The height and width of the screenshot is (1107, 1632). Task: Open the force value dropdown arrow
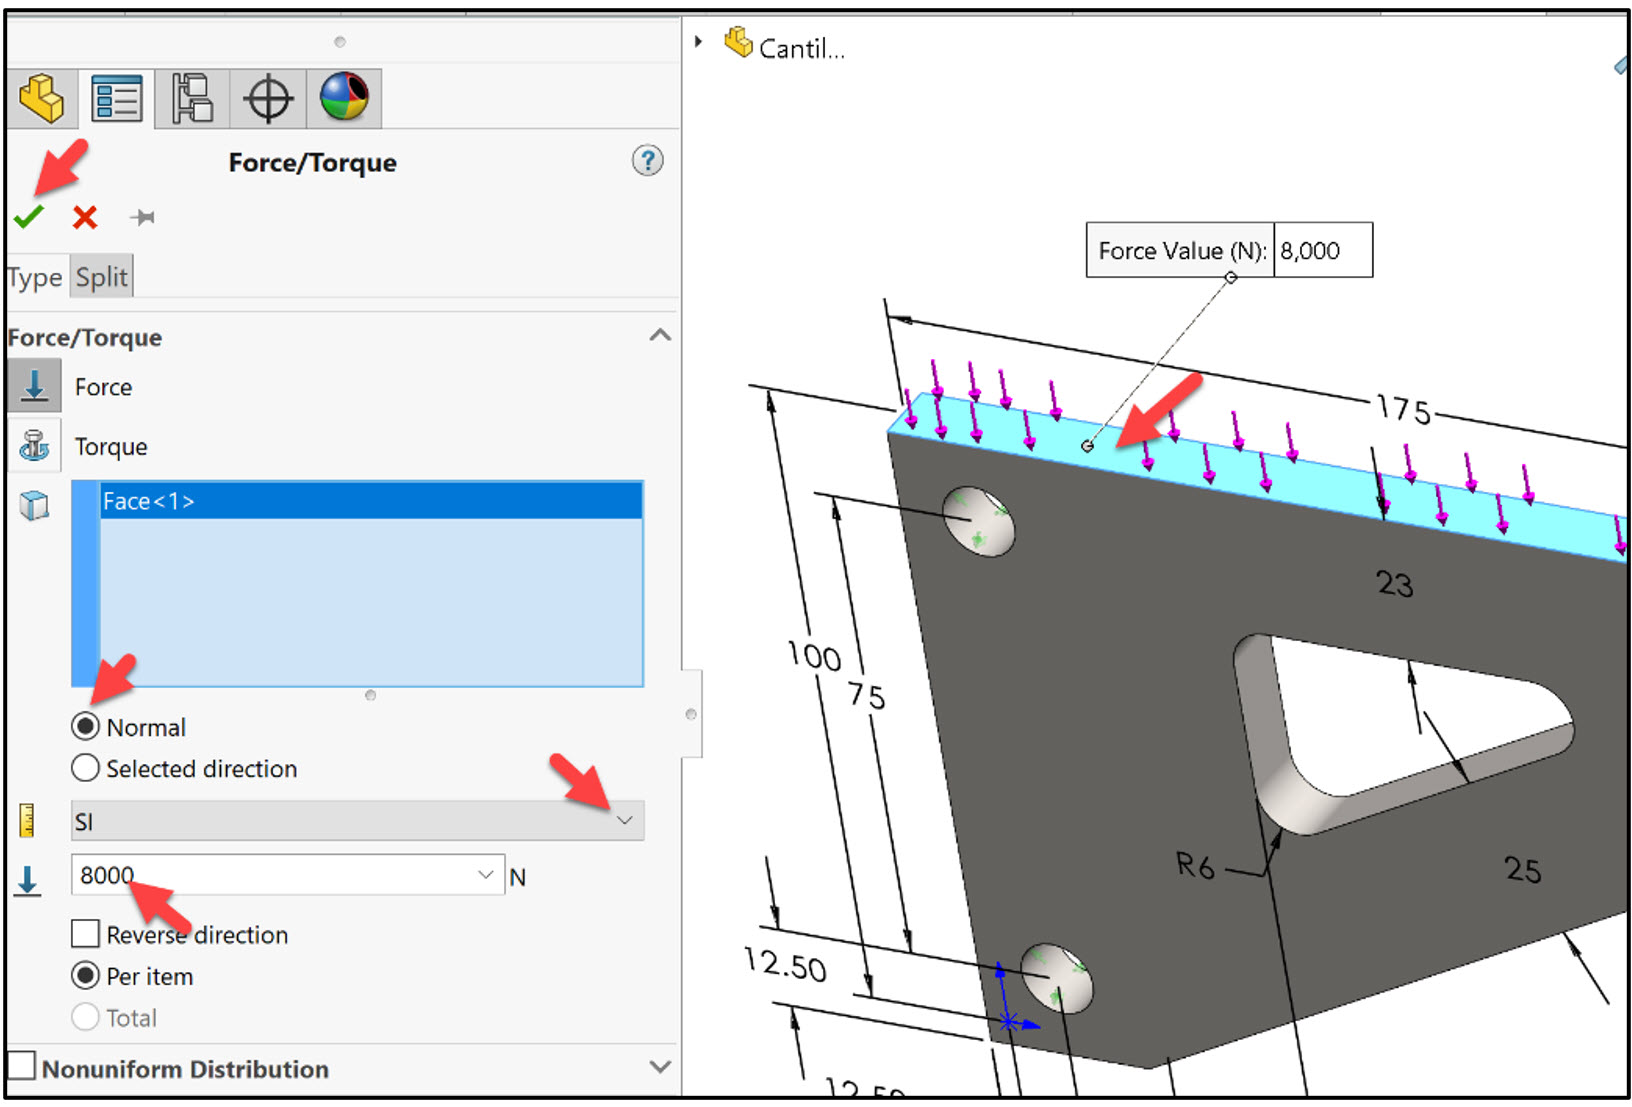pos(487,874)
